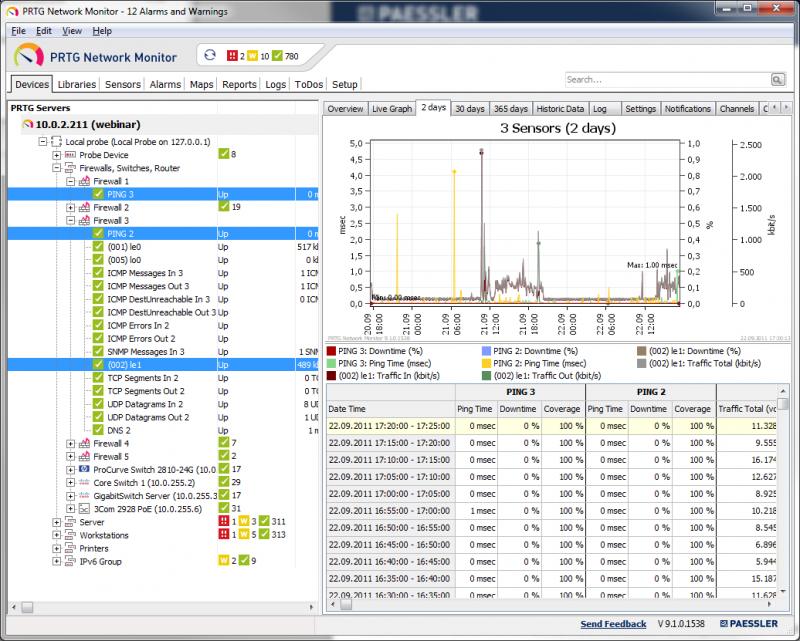The height and width of the screenshot is (641, 800).
Task: Click the yellow warning icon in IPv6 Group row
Action: coord(223,560)
